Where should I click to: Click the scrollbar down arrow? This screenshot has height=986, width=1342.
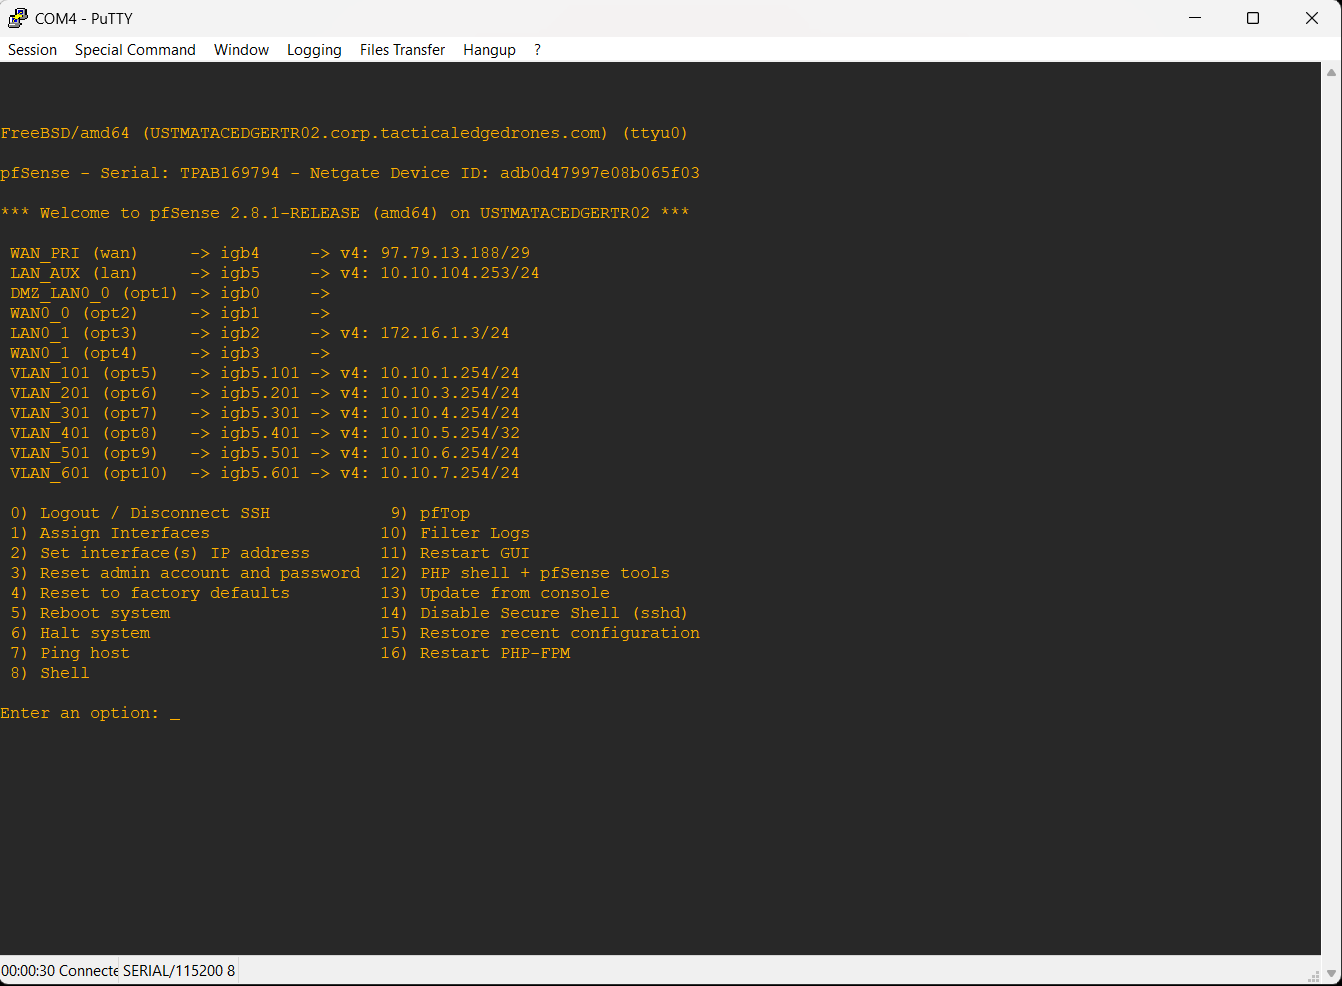tap(1331, 973)
